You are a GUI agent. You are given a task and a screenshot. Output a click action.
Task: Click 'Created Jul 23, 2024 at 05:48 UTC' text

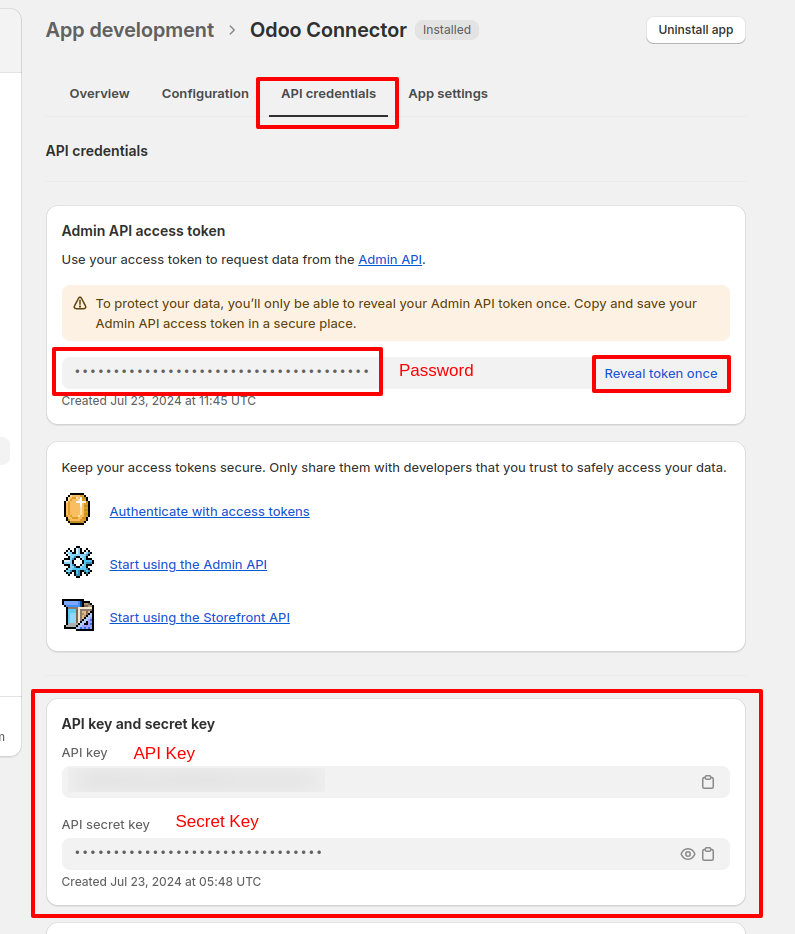161,882
